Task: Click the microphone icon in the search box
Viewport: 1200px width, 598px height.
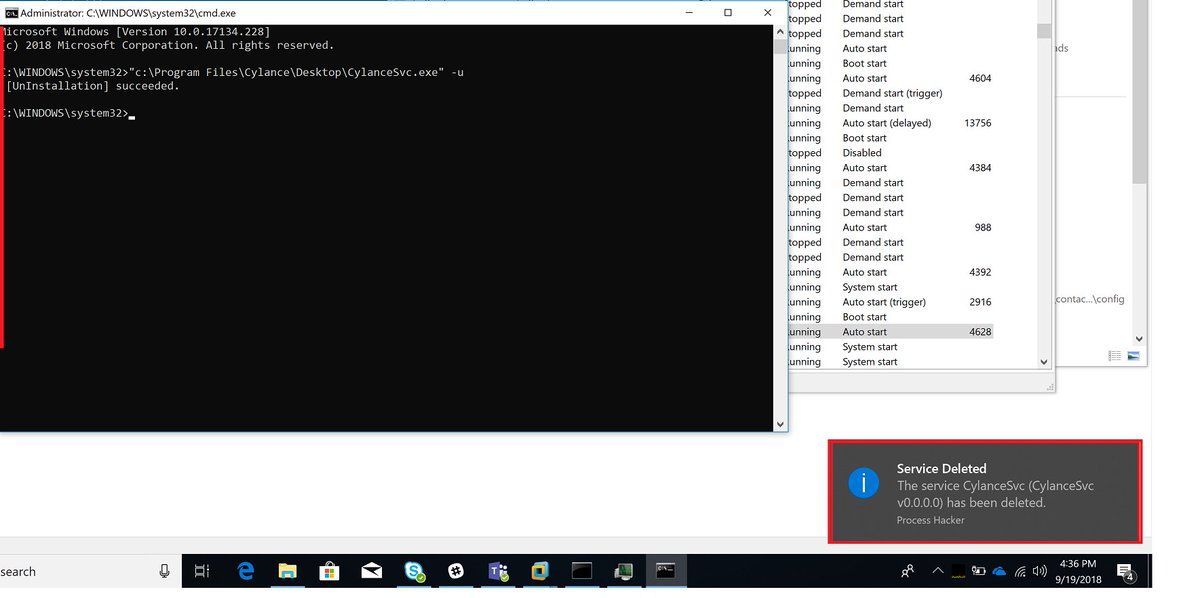Action: (164, 571)
